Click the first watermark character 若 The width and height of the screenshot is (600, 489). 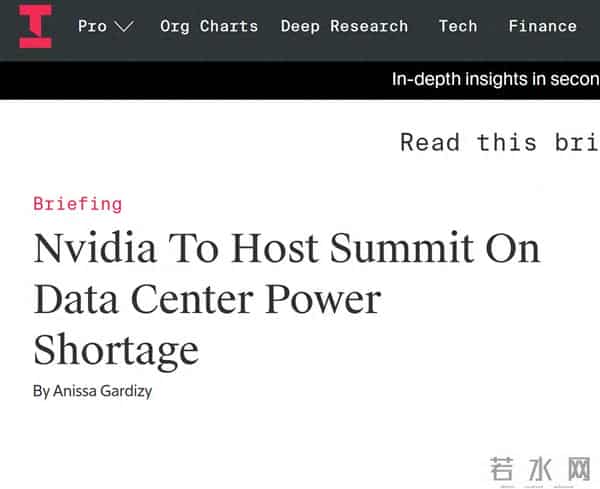[502, 469]
